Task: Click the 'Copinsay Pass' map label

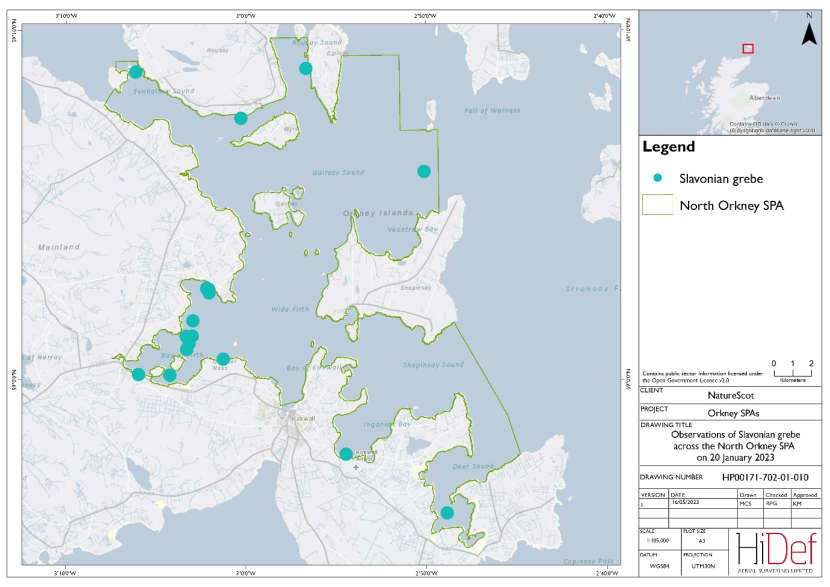Action: (589, 561)
